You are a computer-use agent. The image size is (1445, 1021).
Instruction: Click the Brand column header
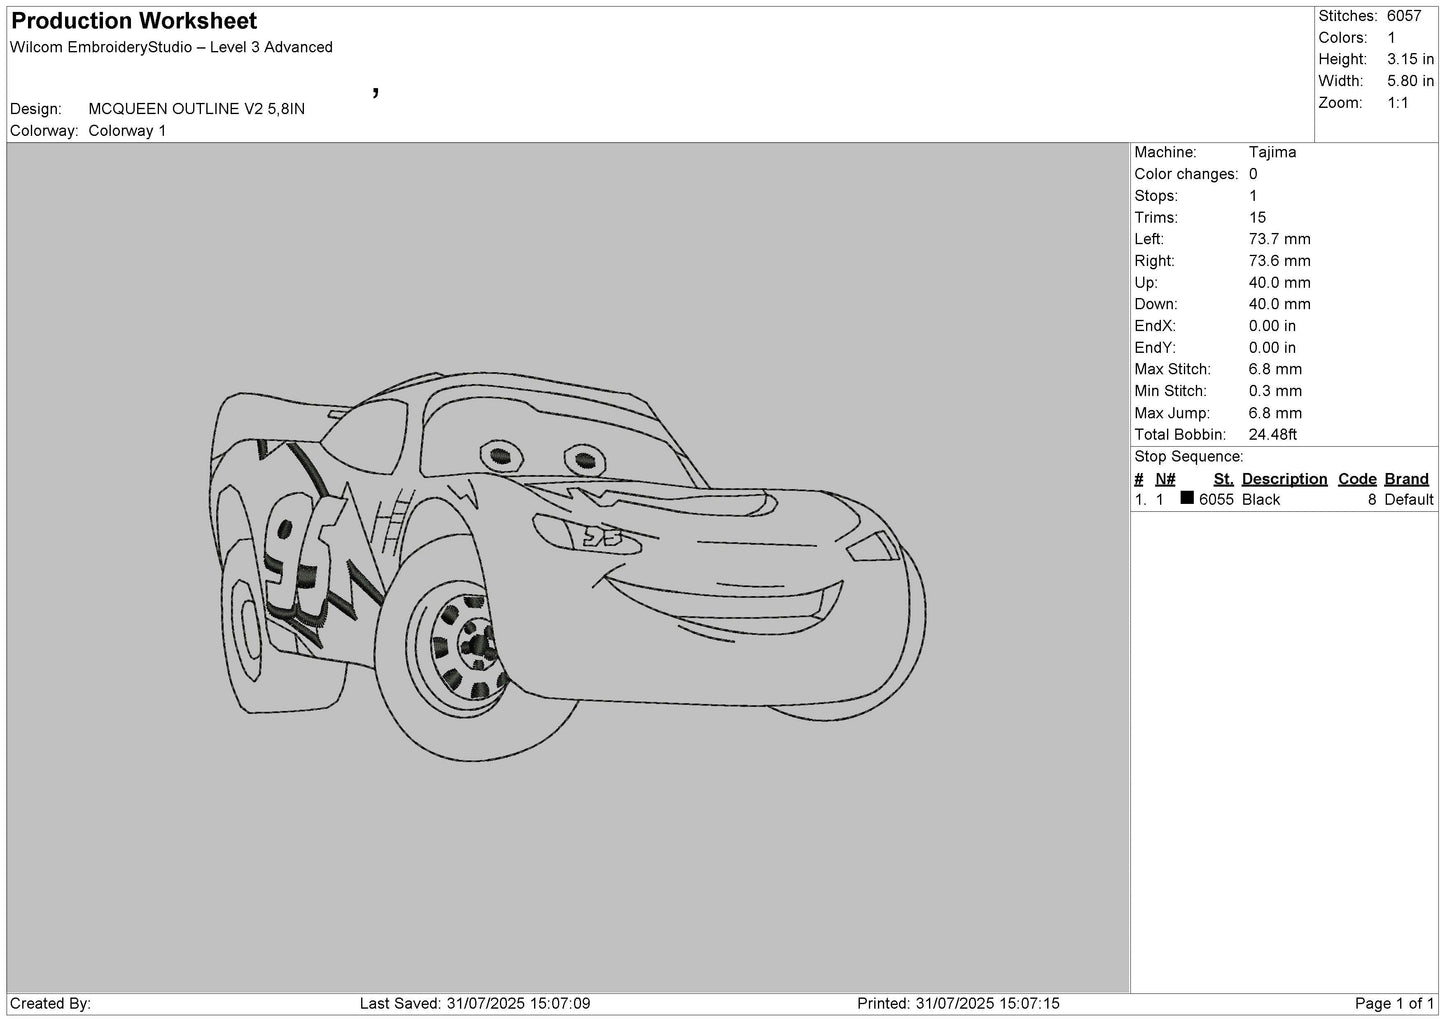(x=1406, y=479)
